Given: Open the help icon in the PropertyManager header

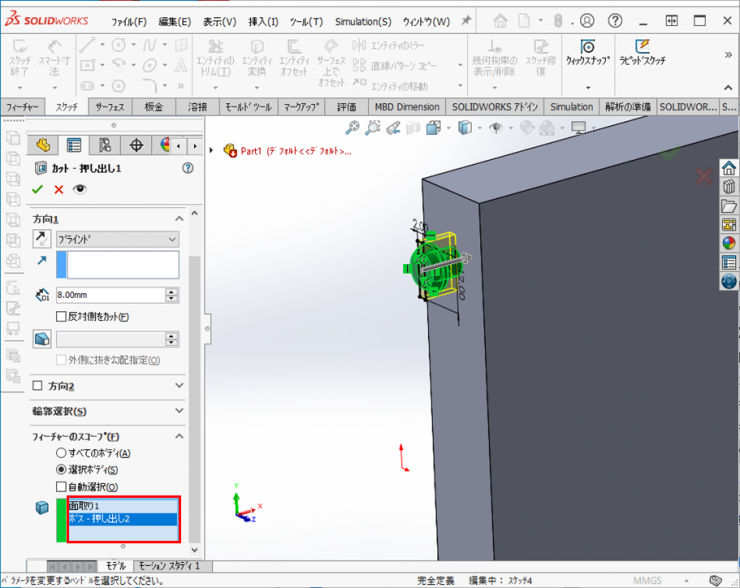Looking at the screenshot, I should (187, 168).
